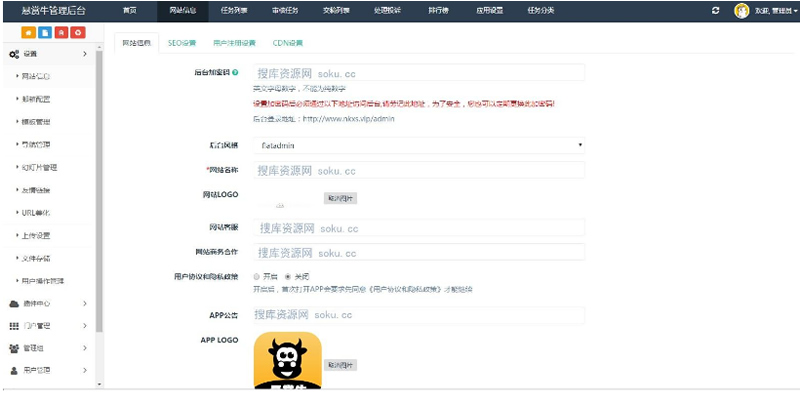Screen dimensions: 800x404
Task: Select the 关闭 radio button
Action: tap(289, 276)
